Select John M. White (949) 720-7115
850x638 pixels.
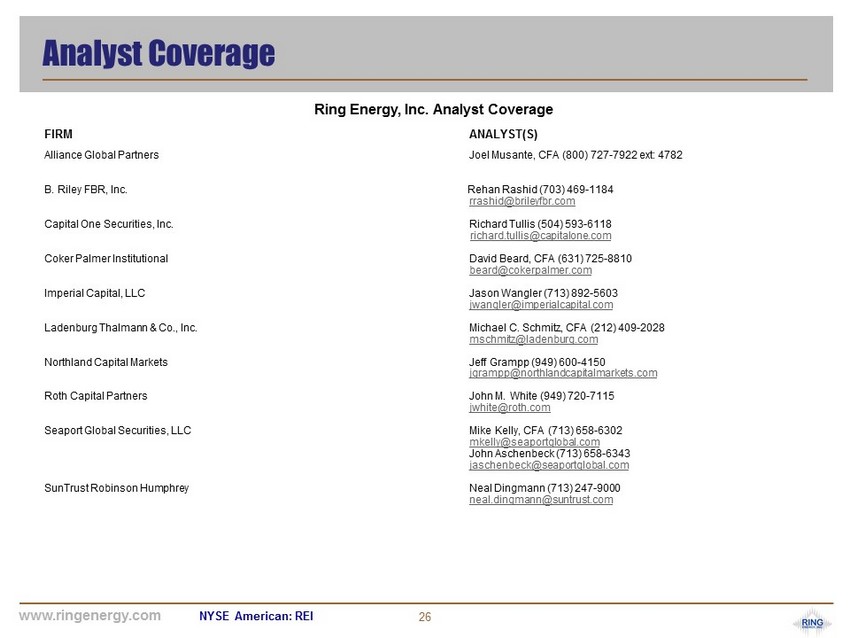coord(542,396)
